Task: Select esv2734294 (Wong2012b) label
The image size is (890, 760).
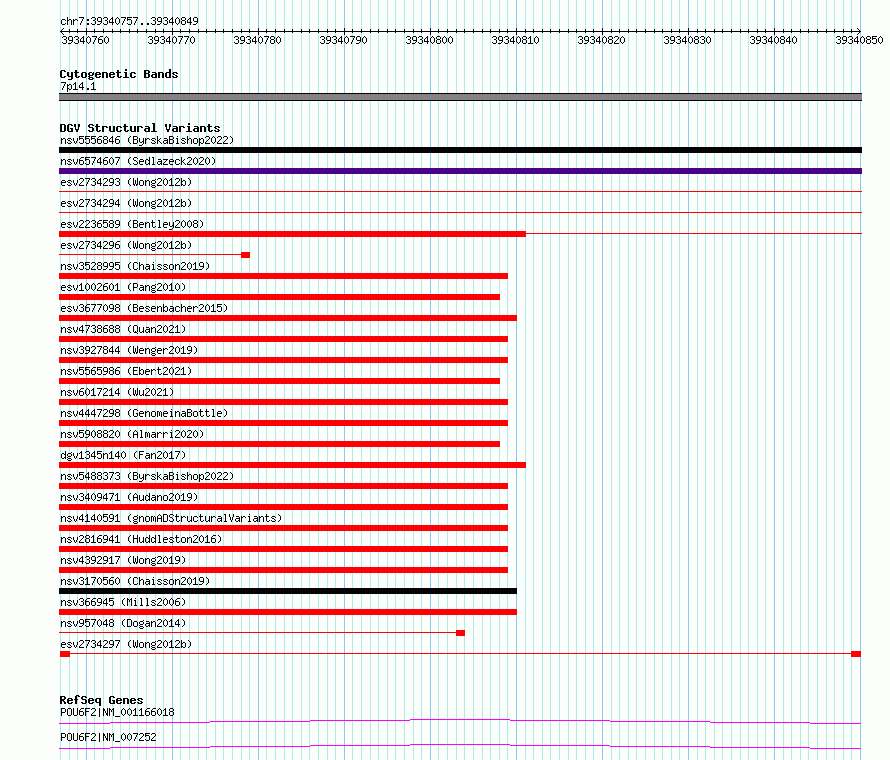Action: tap(126, 203)
